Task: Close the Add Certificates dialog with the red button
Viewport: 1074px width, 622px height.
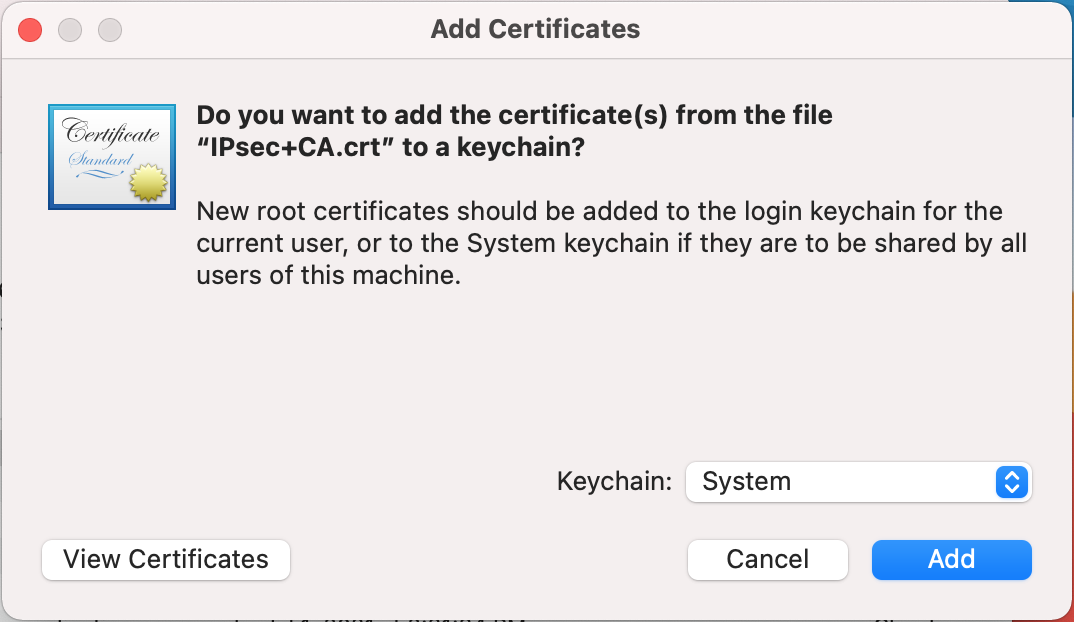Action: pos(30,30)
